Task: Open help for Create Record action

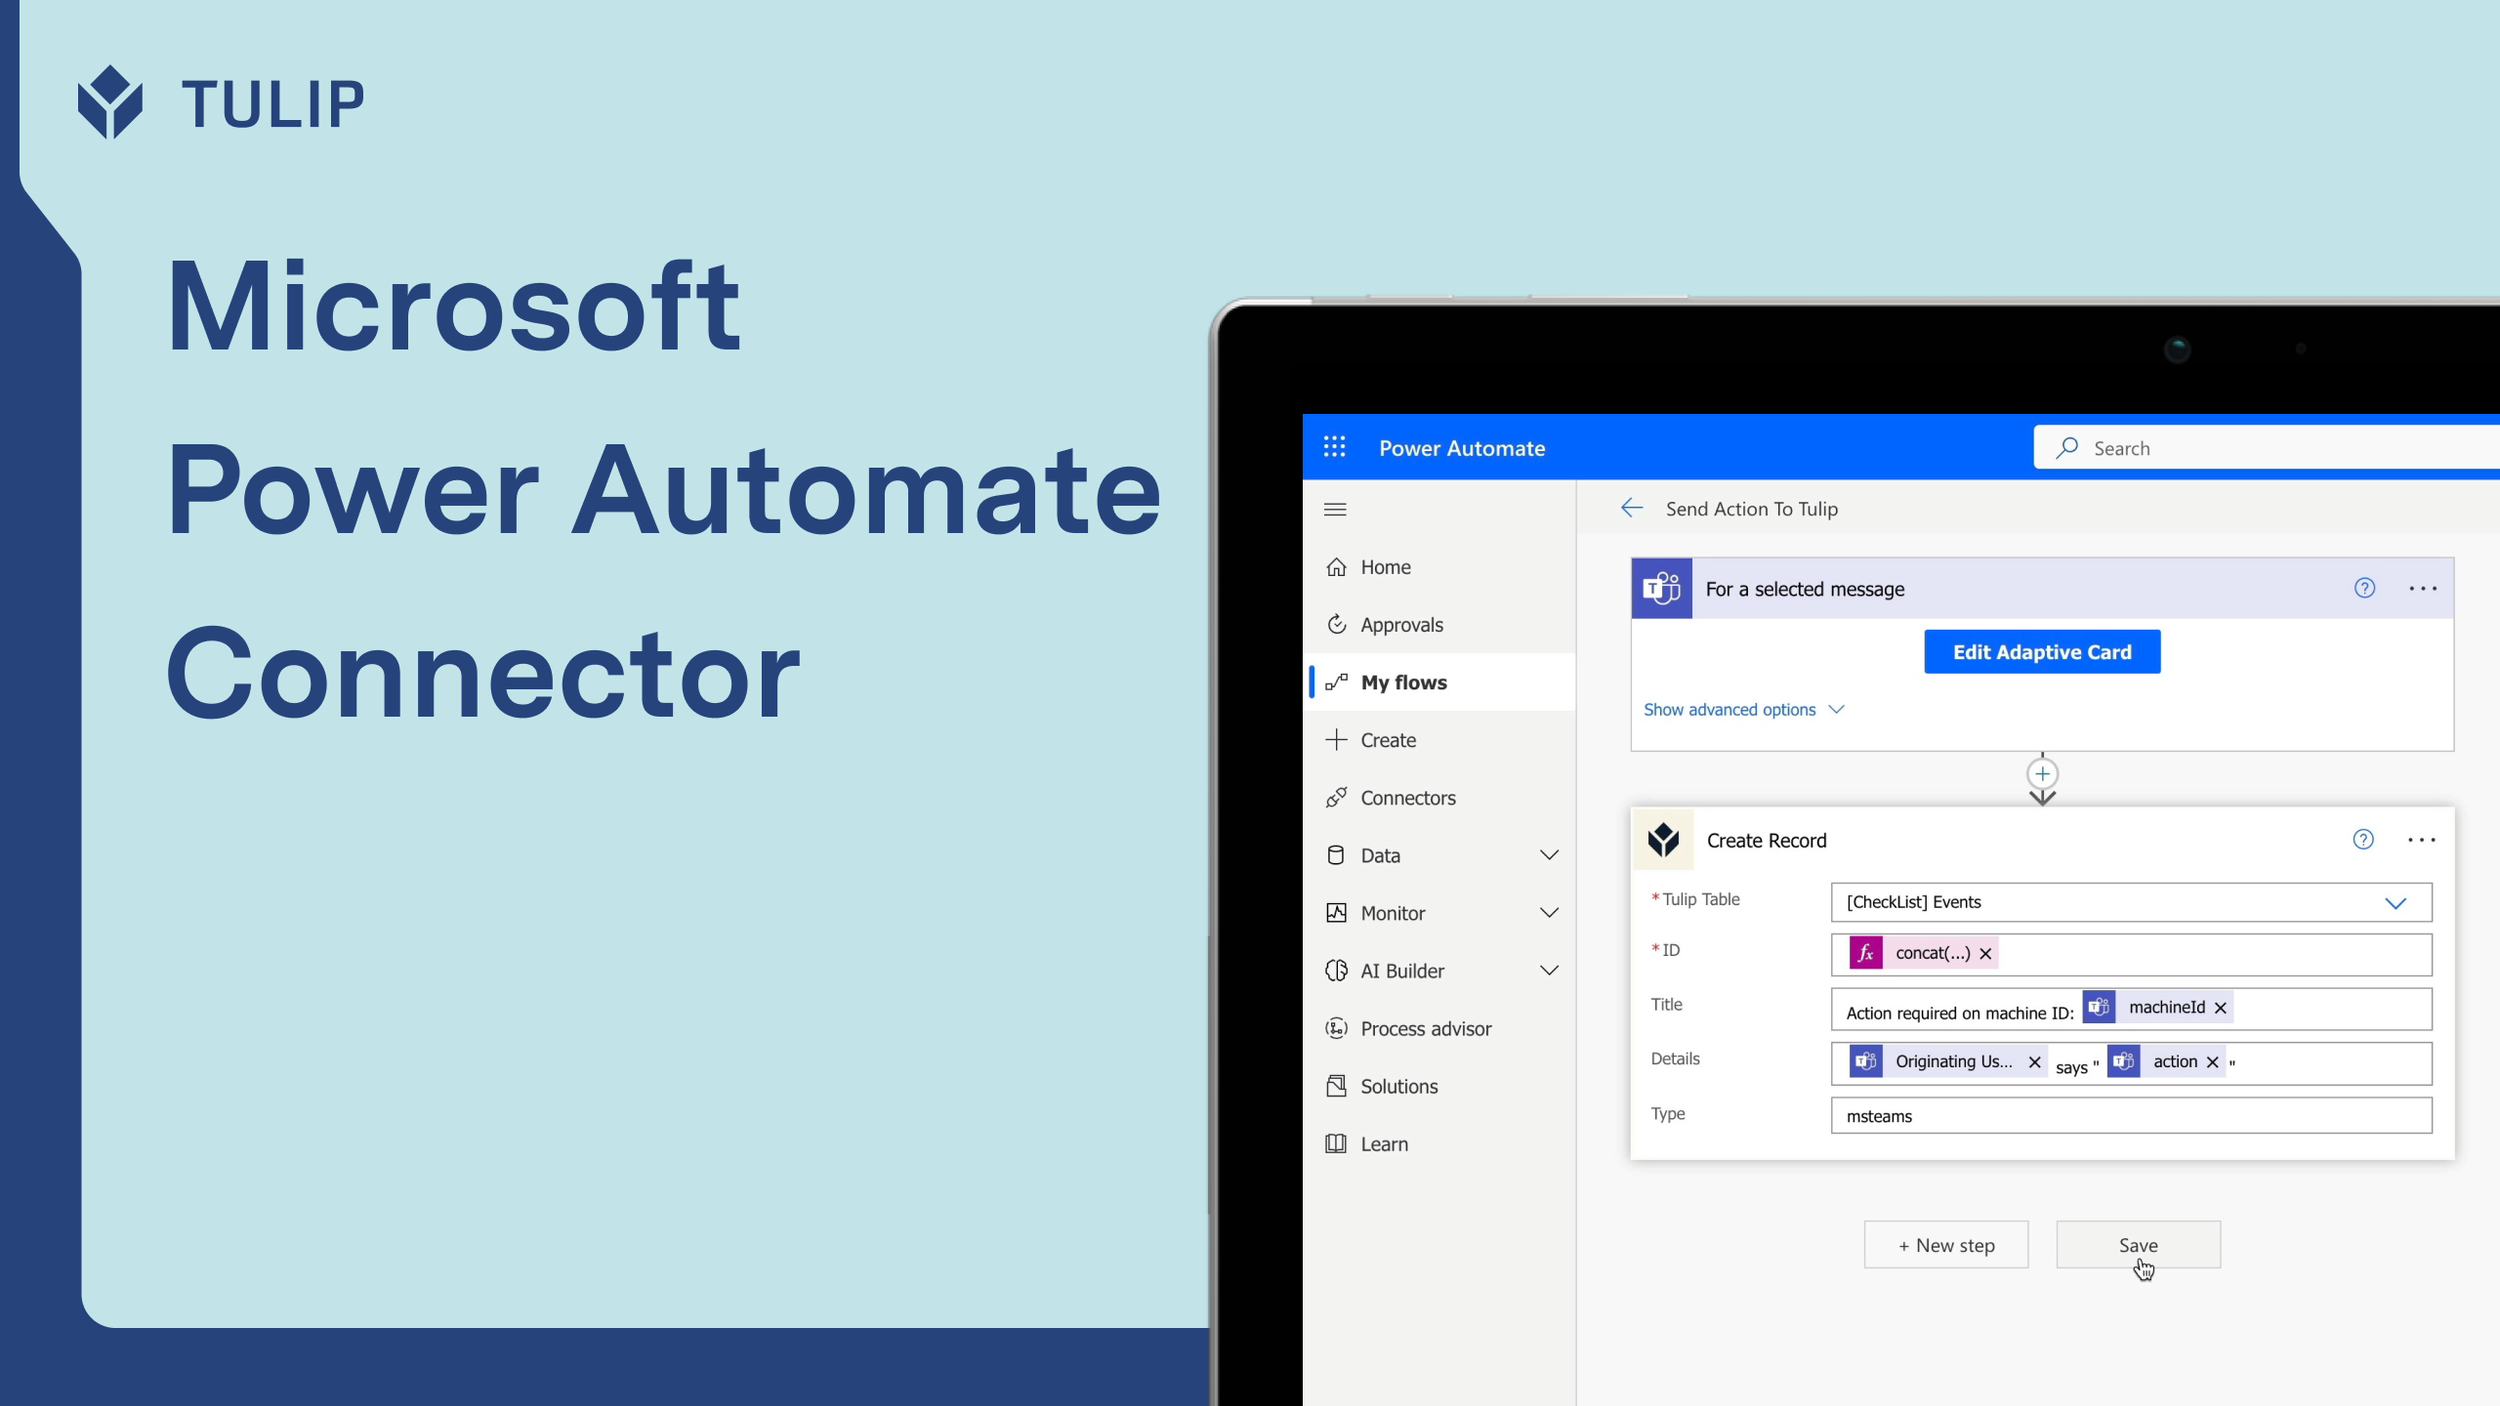Action: tap(2363, 839)
